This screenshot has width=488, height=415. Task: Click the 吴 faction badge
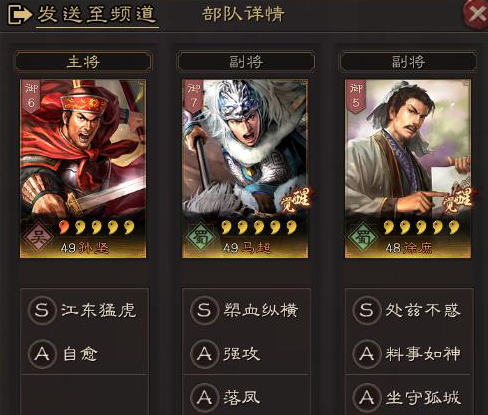(38, 238)
